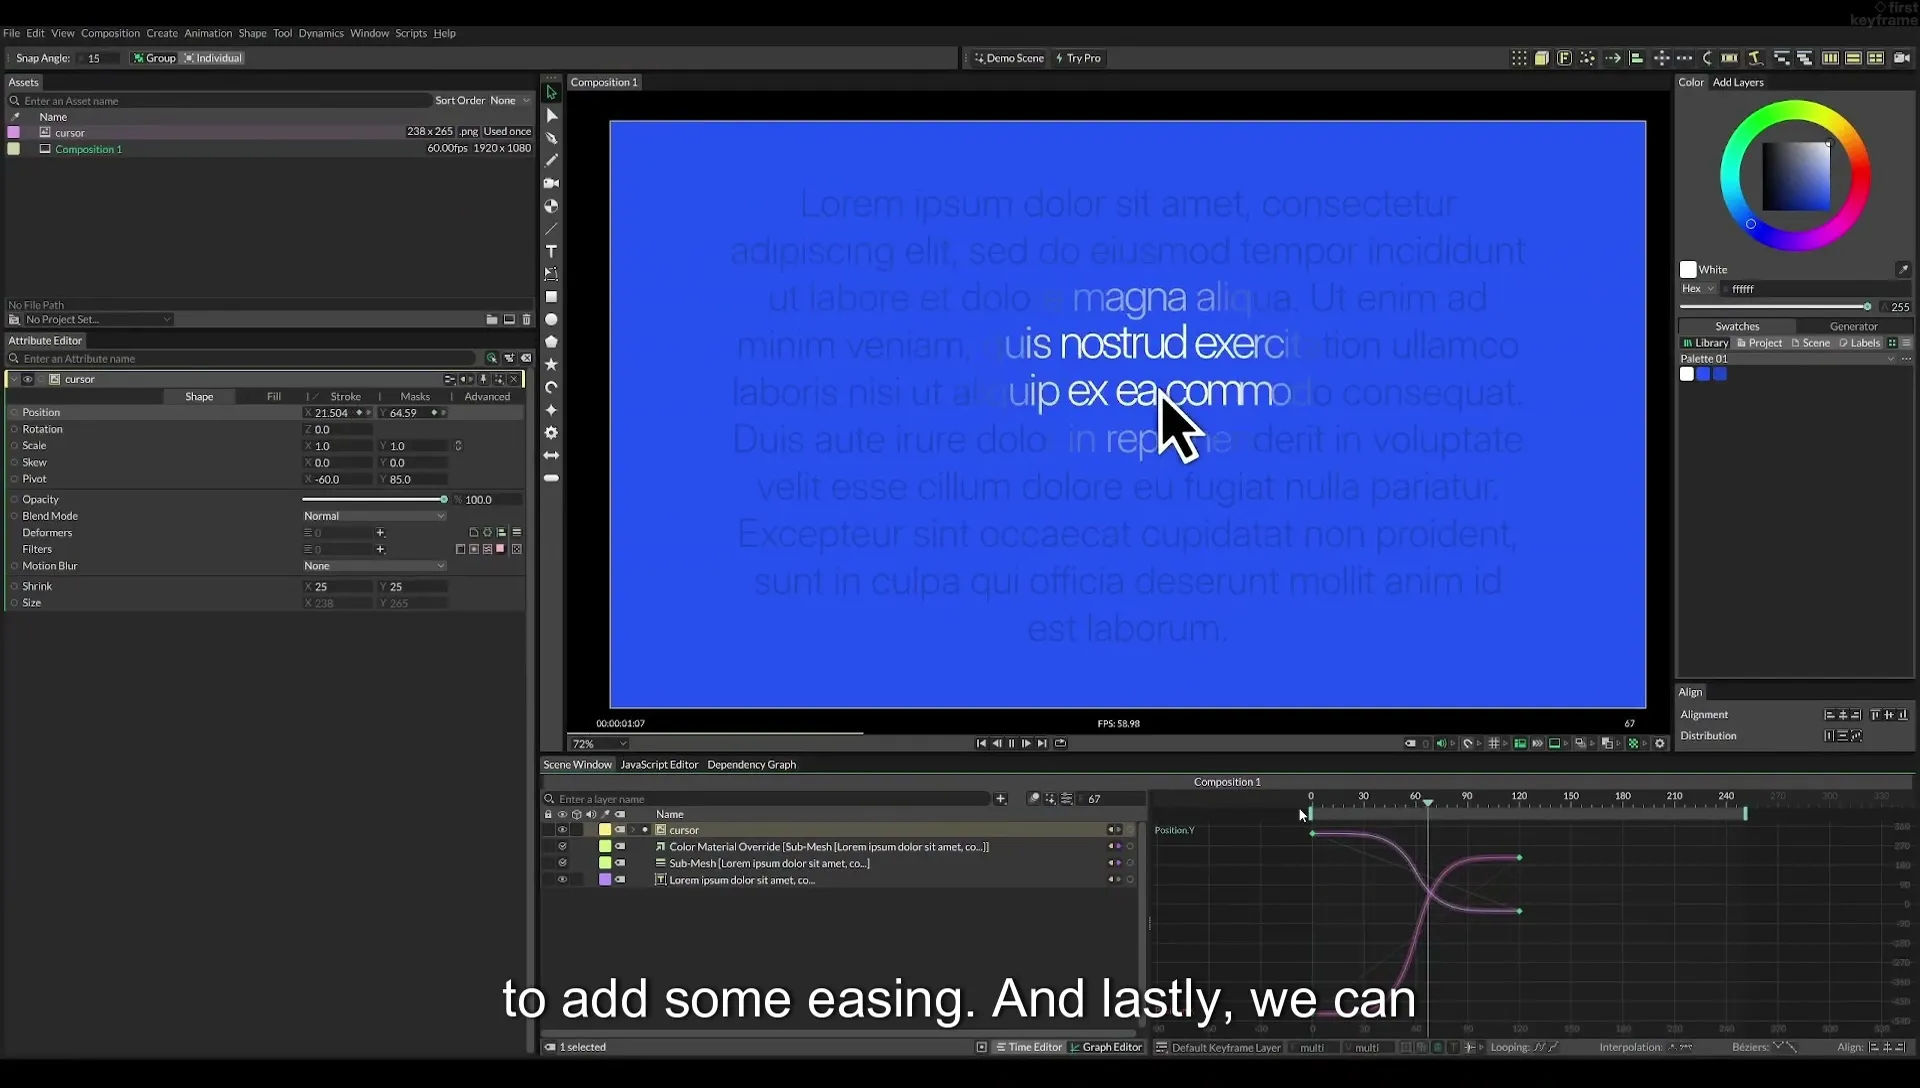
Task: Click the Try Pro button
Action: coord(1078,58)
